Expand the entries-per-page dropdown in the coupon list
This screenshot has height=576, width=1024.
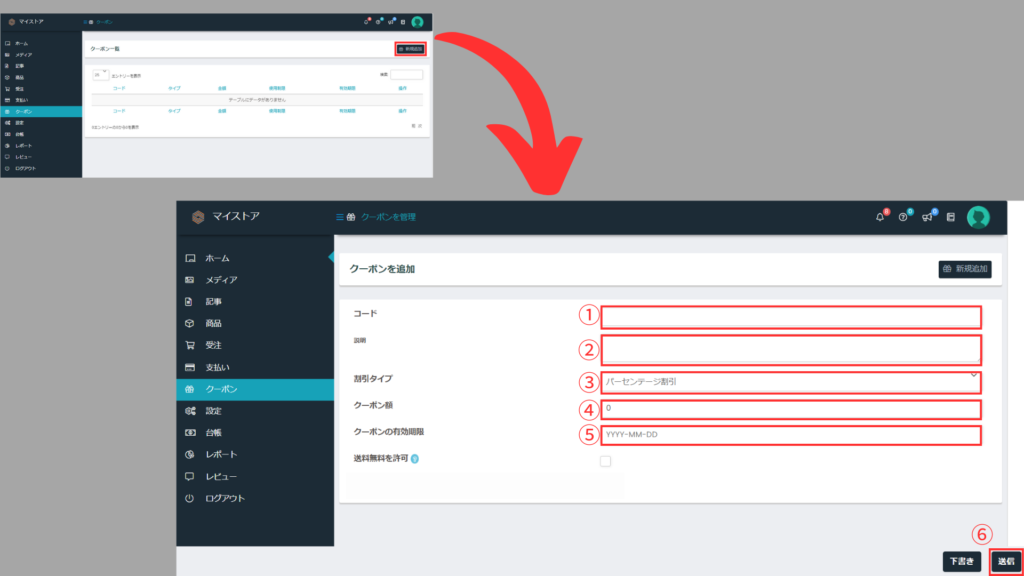pyautogui.click(x=100, y=74)
